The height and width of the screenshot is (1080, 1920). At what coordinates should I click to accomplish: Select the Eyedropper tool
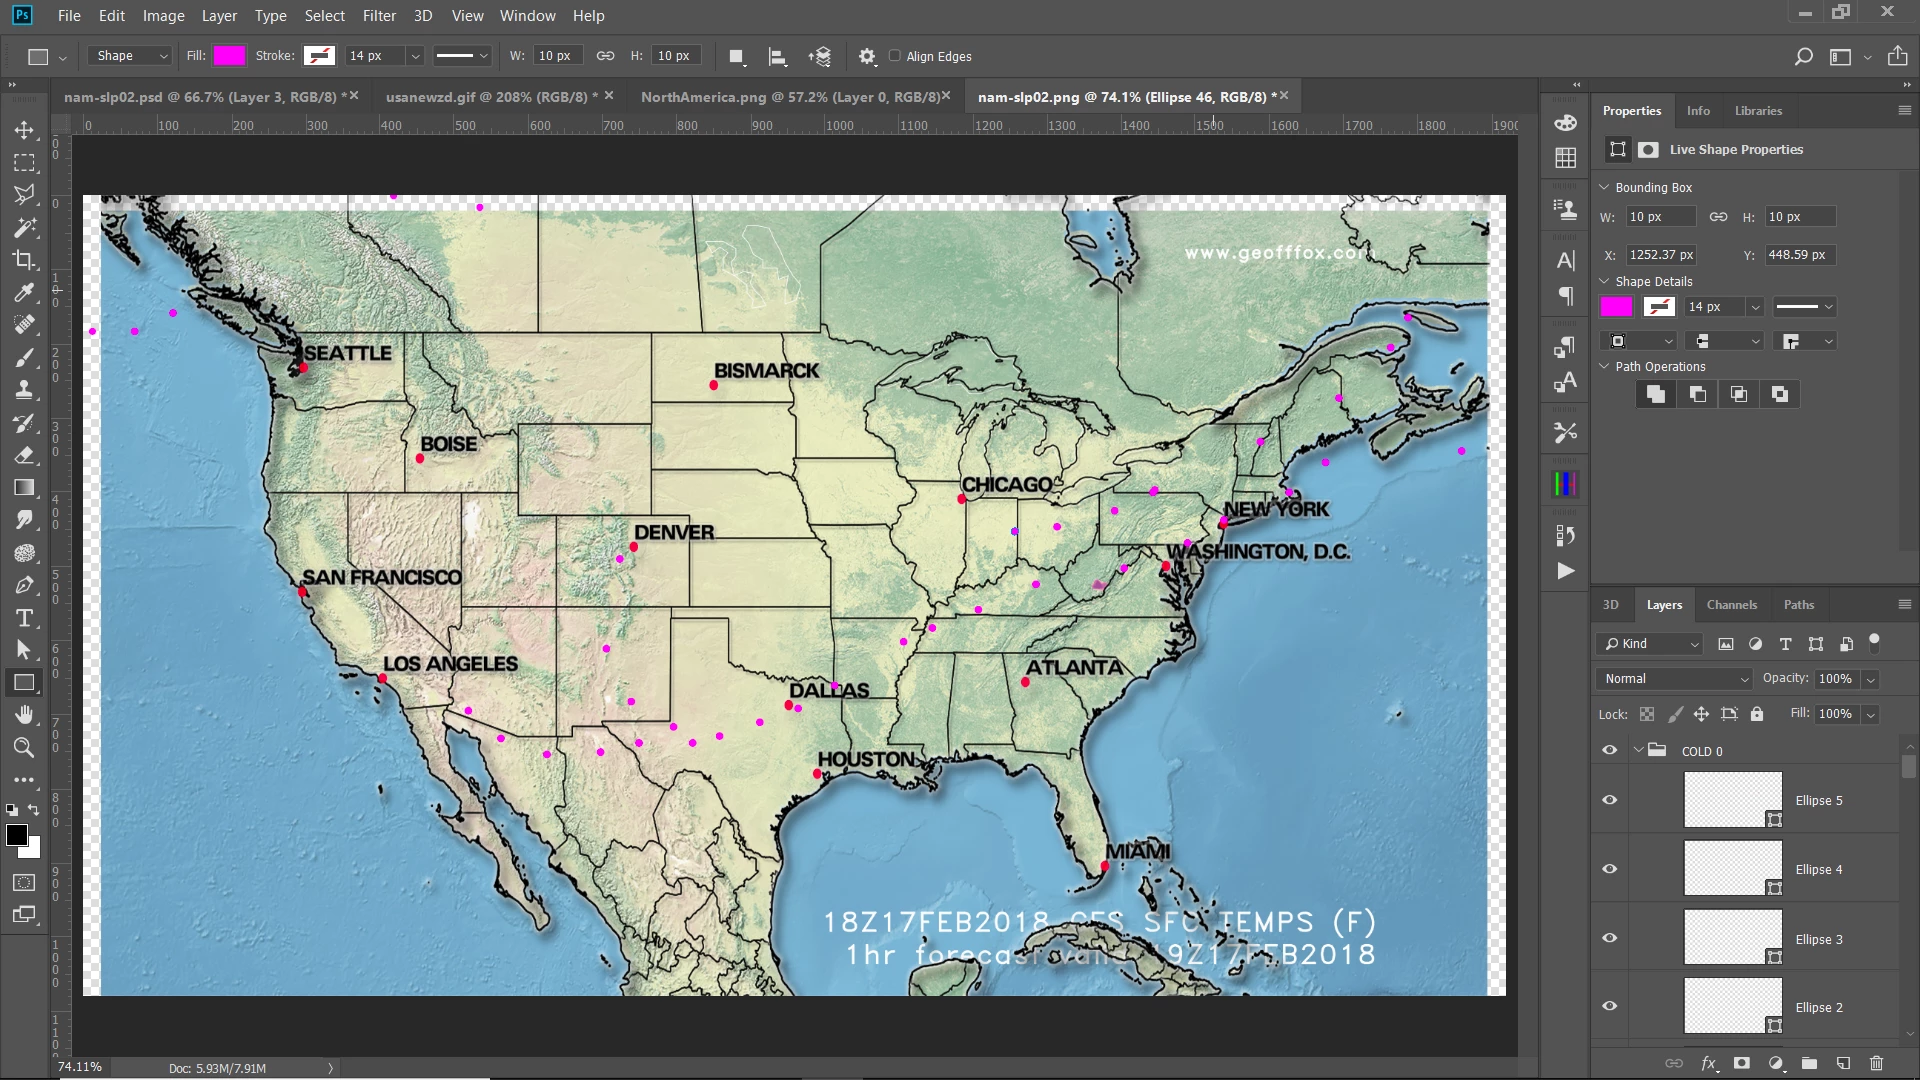click(24, 292)
